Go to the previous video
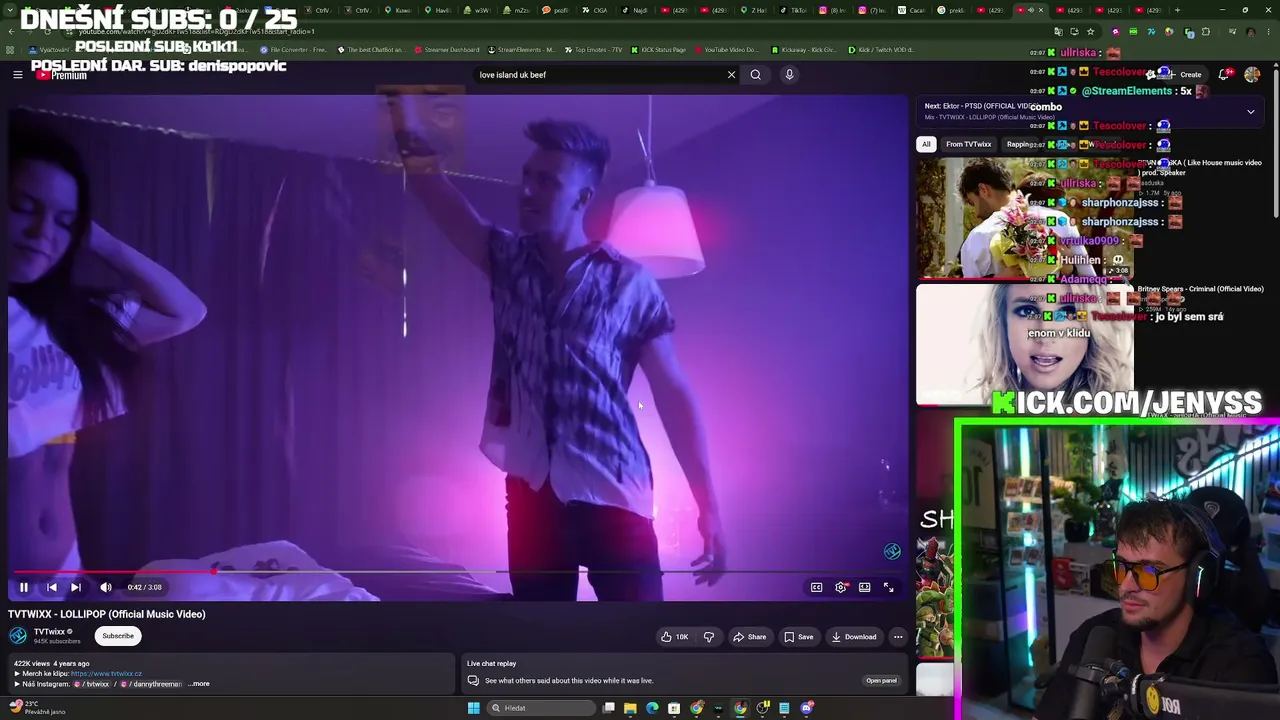Screen dimensions: 1280x720 (x=52, y=587)
